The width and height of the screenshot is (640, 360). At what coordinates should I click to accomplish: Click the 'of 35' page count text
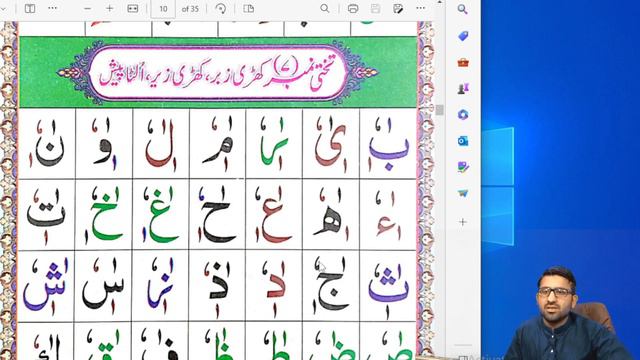[x=190, y=9]
